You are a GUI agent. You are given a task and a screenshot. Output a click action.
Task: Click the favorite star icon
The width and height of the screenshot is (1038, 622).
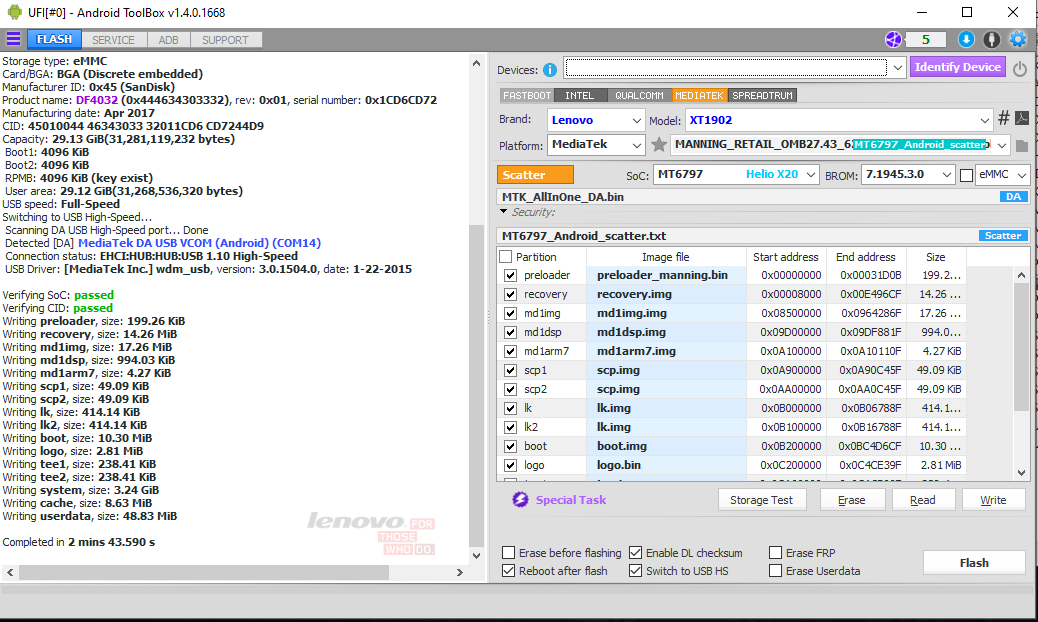[659, 144]
